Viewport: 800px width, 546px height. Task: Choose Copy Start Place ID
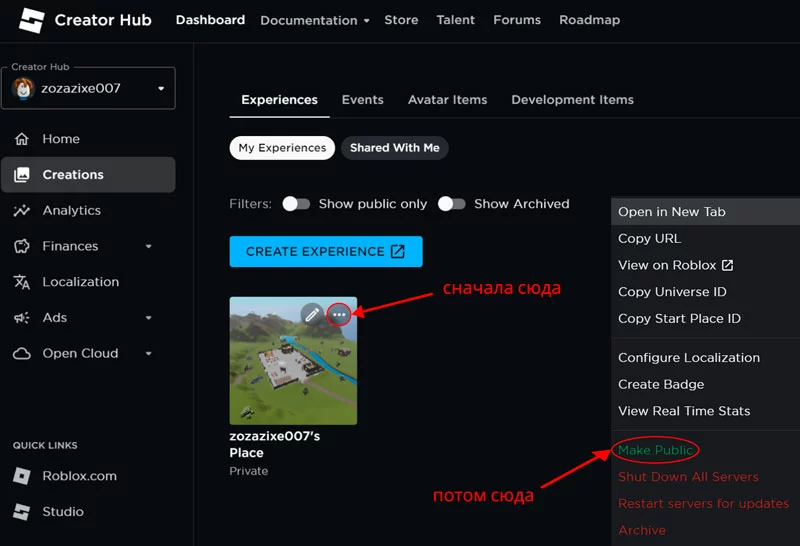(x=705, y=318)
